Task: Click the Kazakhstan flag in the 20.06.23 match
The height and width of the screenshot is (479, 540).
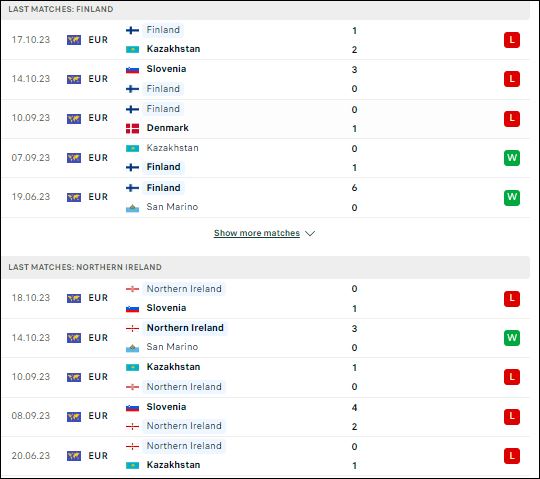Action: coord(132,465)
